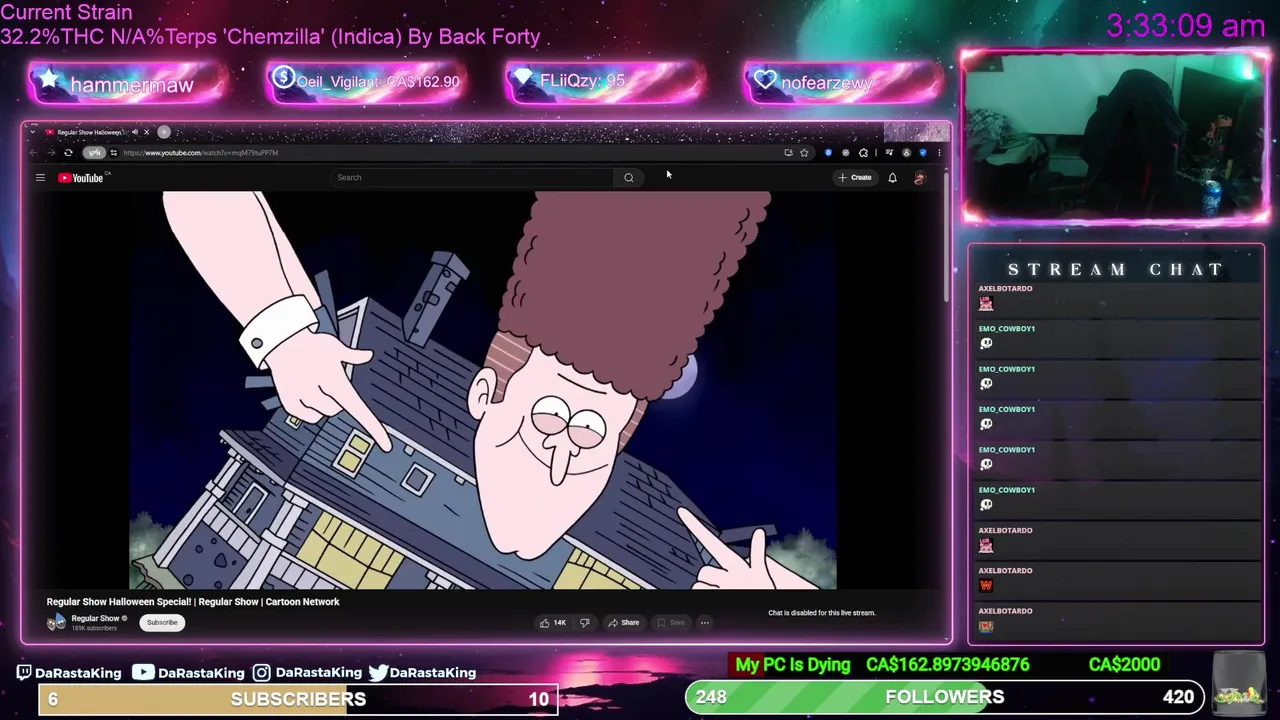Click the Instagram icon beside DaRastaKing
The image size is (1280, 720).
261,673
